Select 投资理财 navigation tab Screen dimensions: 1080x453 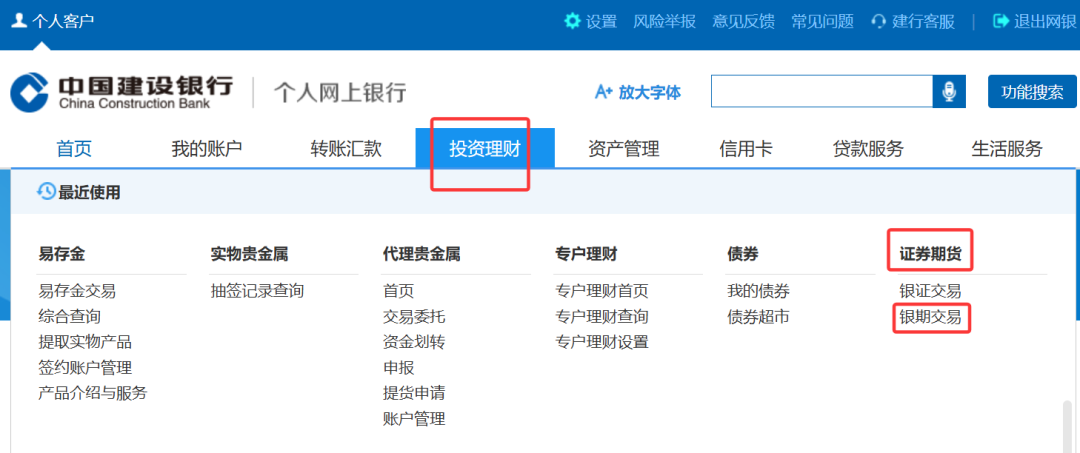point(485,148)
